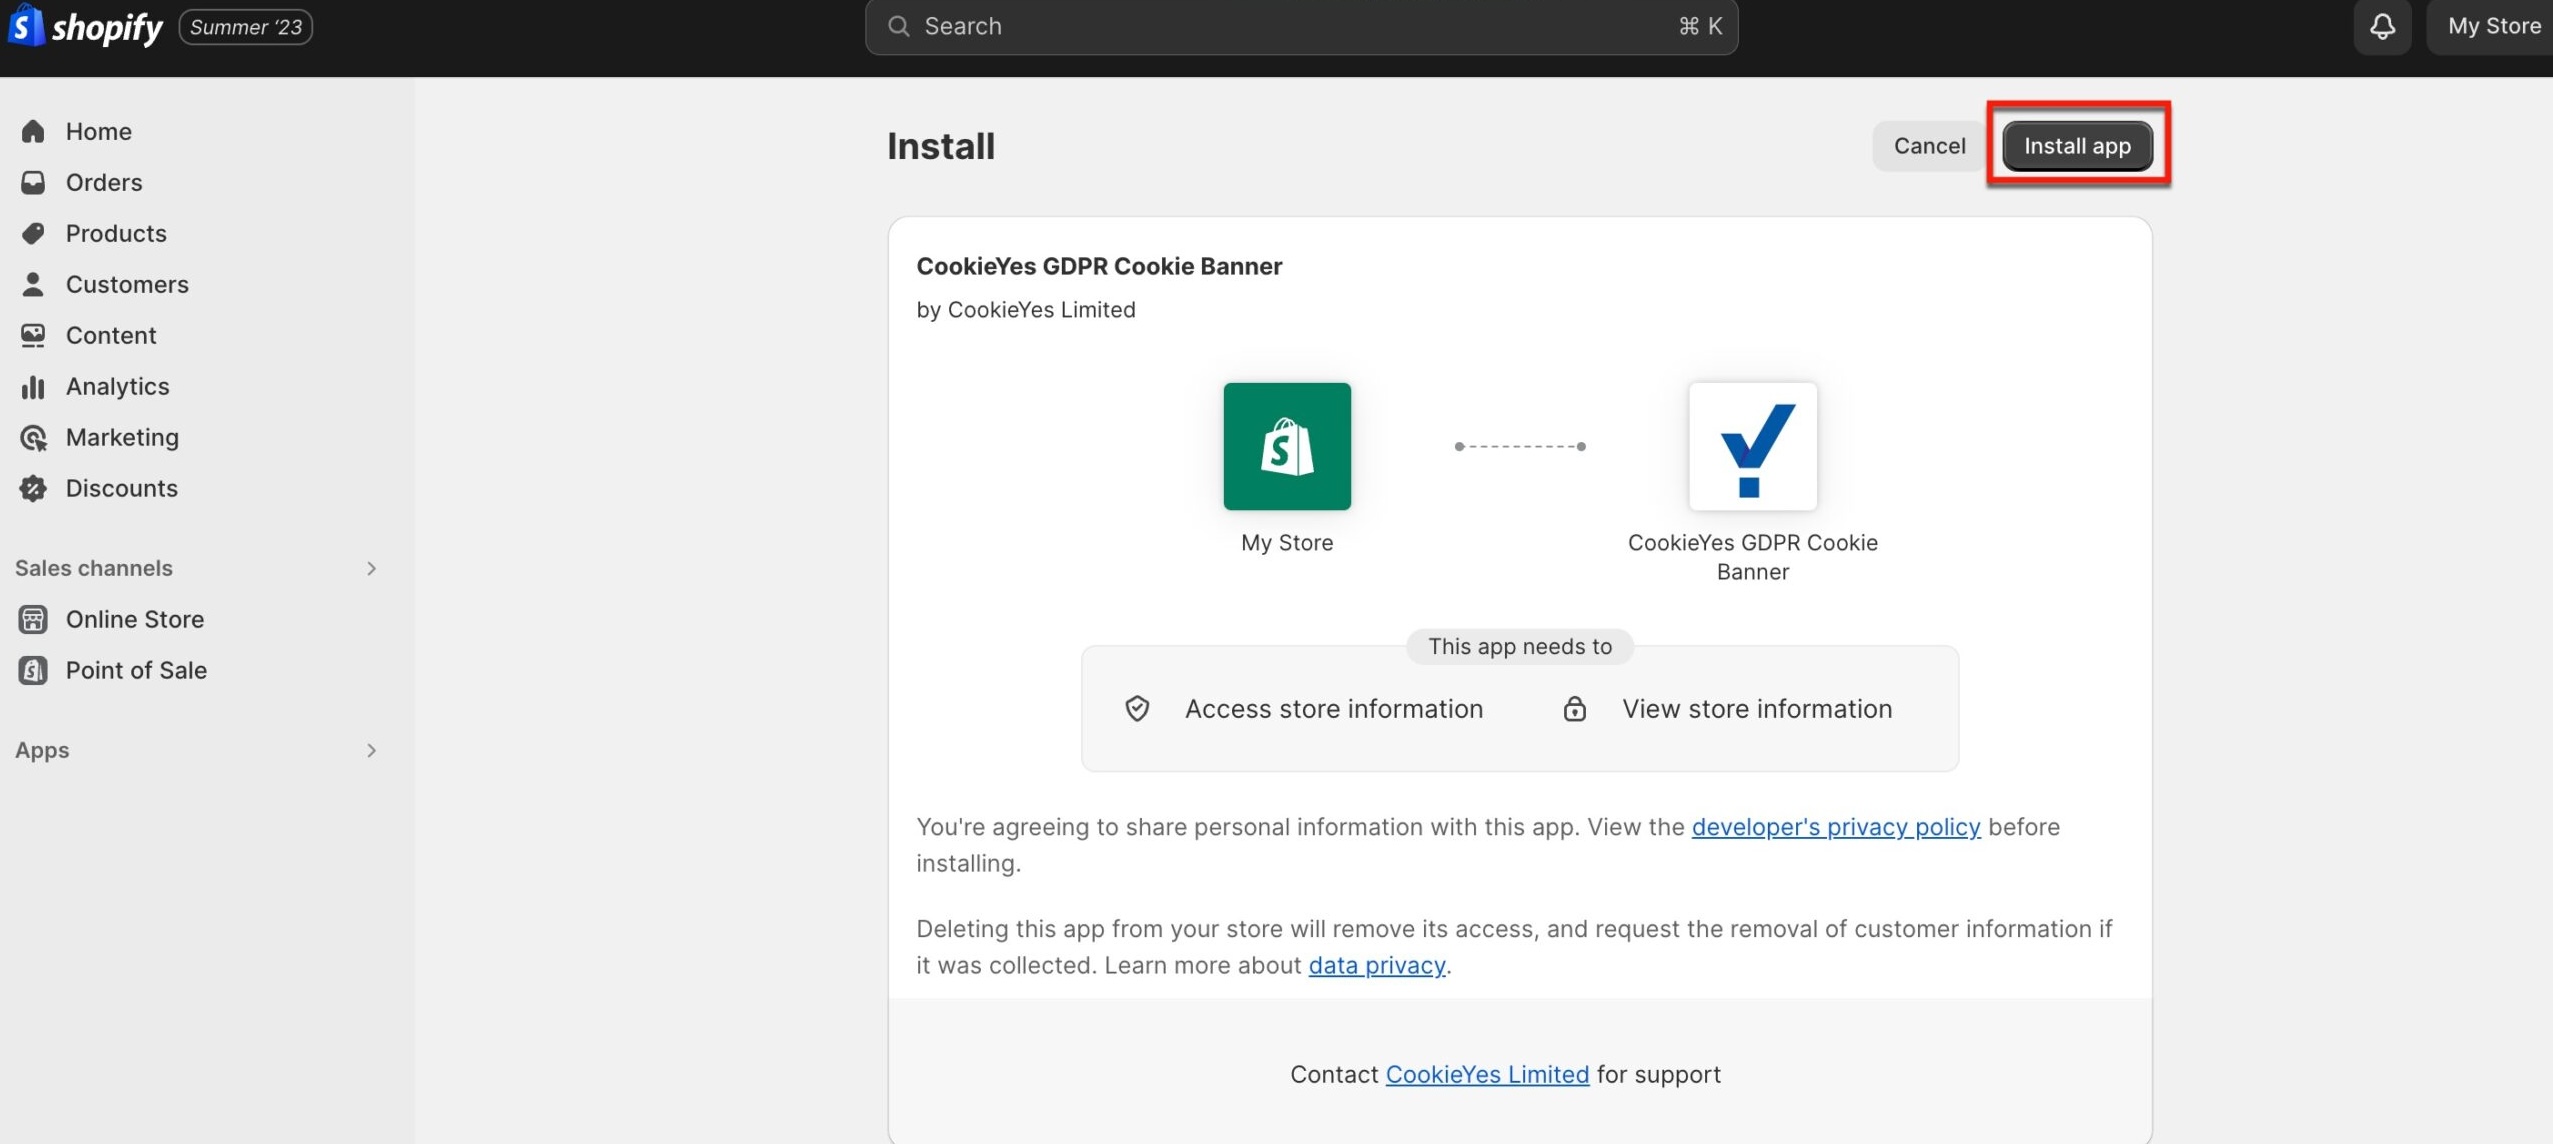Open the Discounts section label

coord(122,488)
